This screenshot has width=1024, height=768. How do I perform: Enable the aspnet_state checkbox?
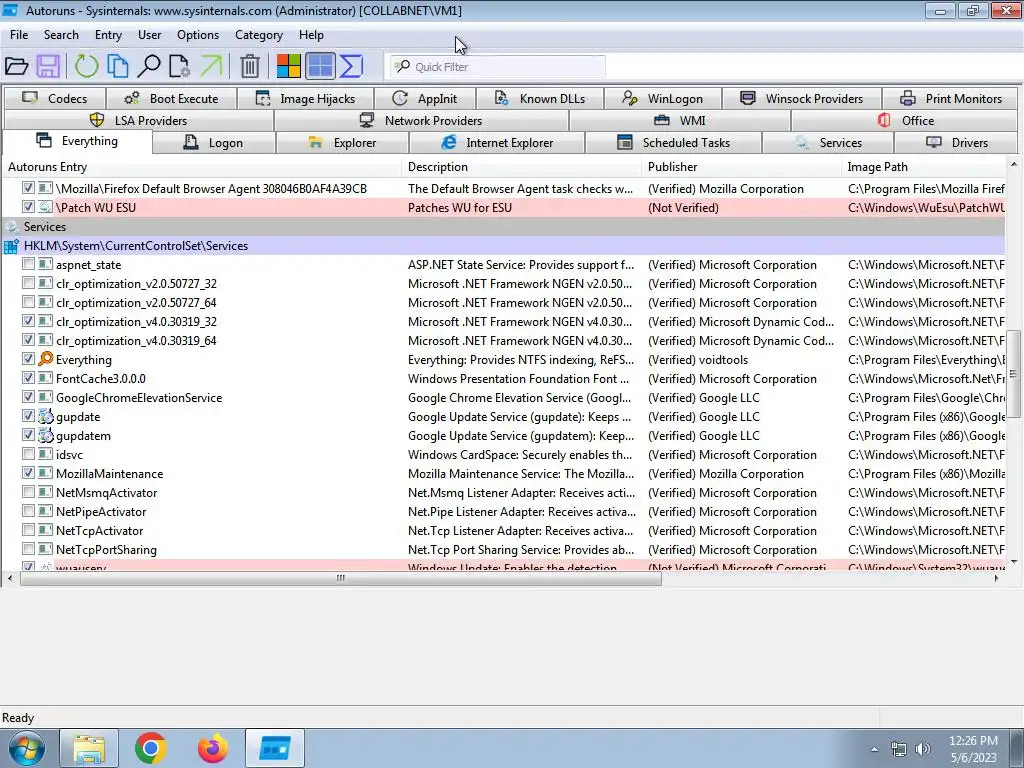click(x=28, y=264)
